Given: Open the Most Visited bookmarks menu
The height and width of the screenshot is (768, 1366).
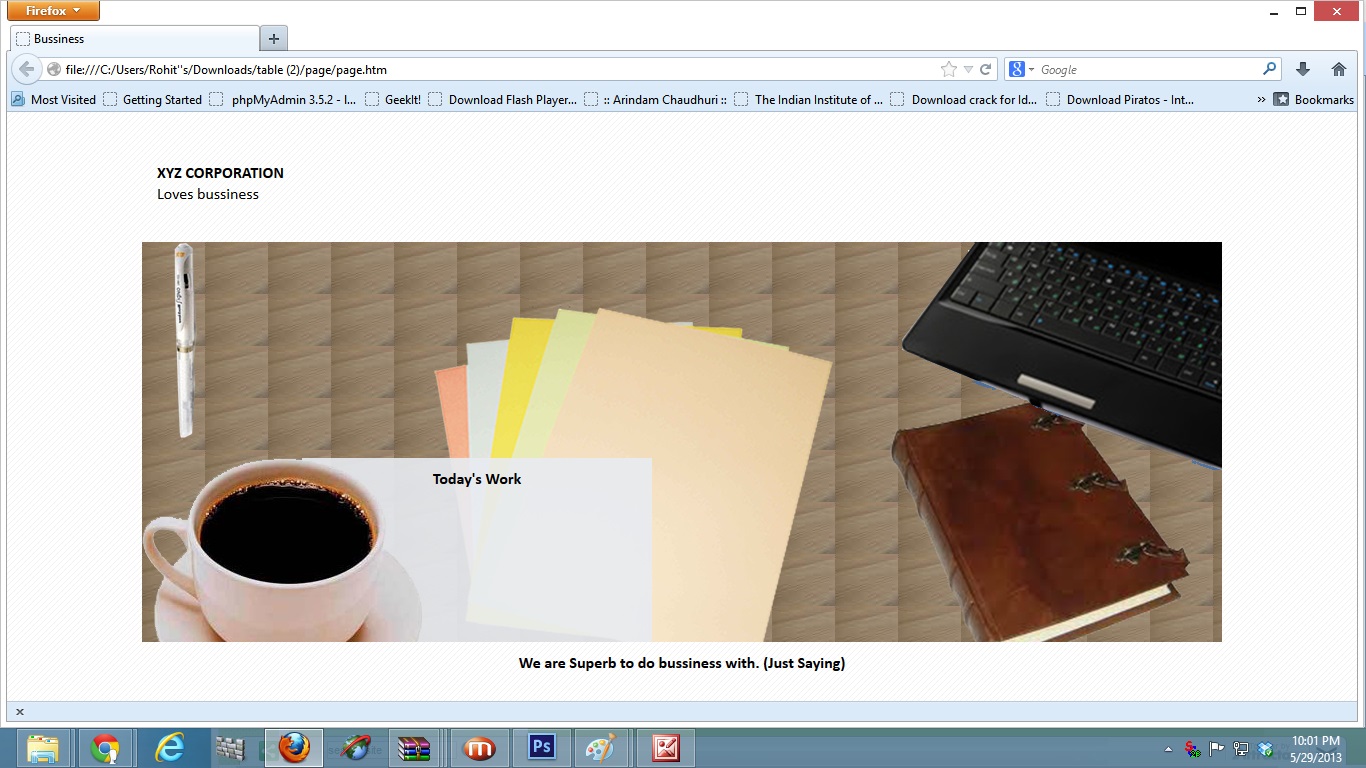Looking at the screenshot, I should pyautogui.click(x=54, y=100).
